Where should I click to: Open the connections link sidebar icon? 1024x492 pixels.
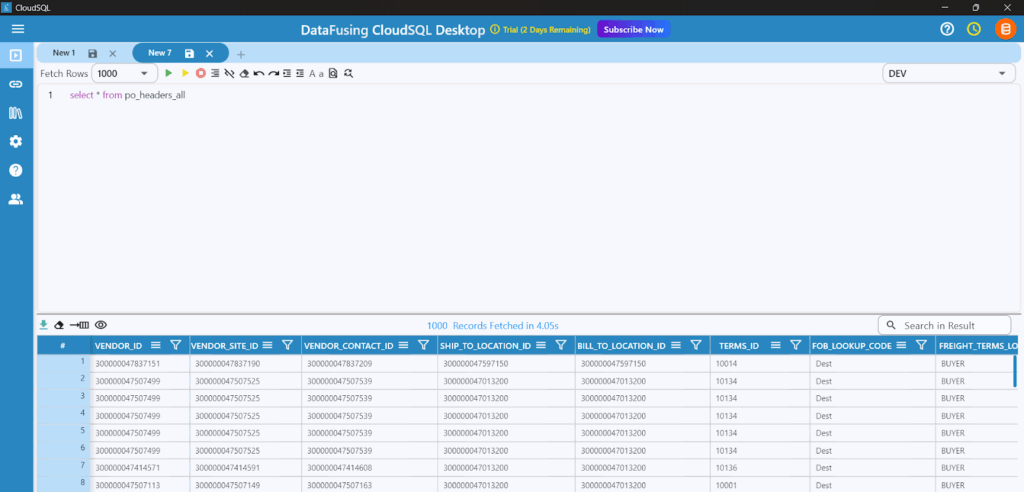16,84
